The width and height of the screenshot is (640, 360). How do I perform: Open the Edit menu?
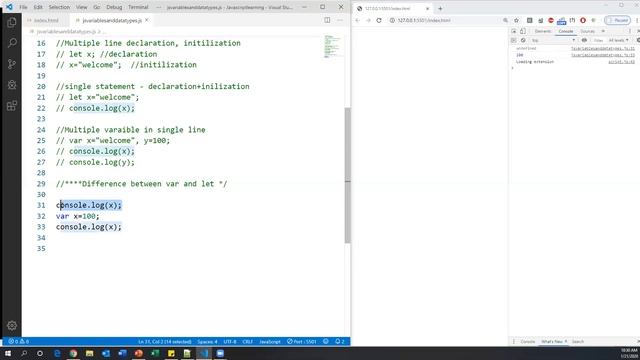click(x=38, y=7)
